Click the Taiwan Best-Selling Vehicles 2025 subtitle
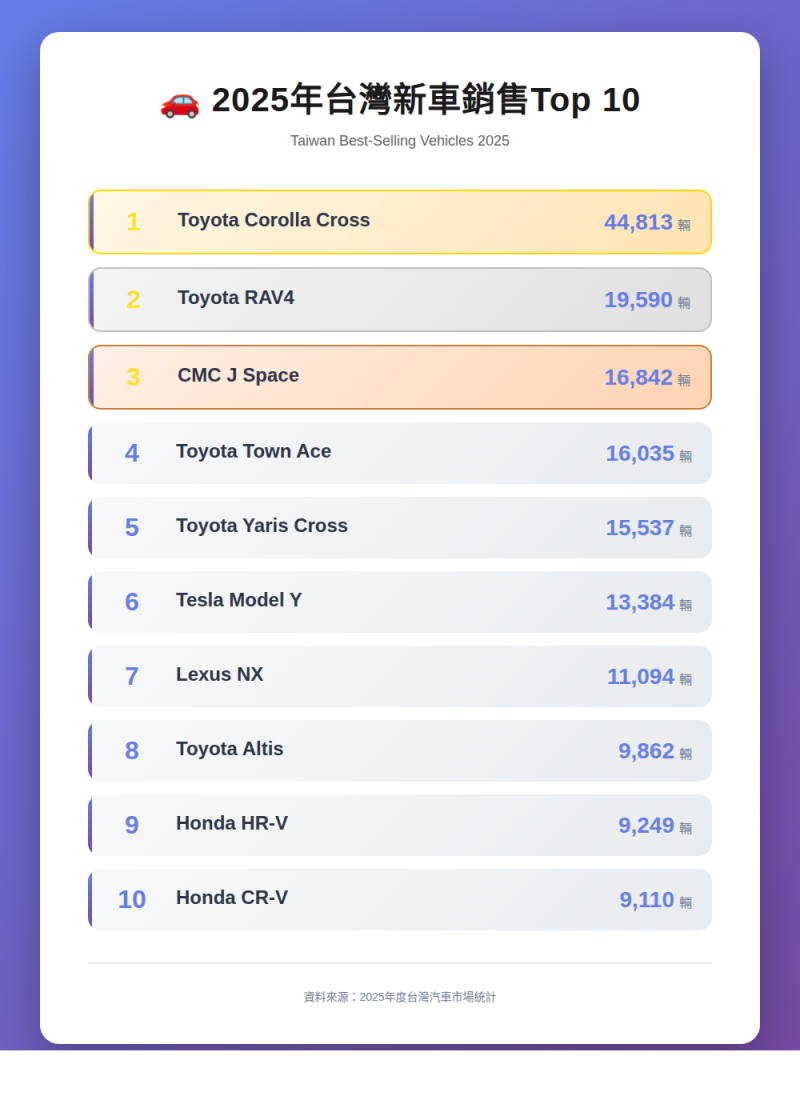The width and height of the screenshot is (800, 1120). 400,141
